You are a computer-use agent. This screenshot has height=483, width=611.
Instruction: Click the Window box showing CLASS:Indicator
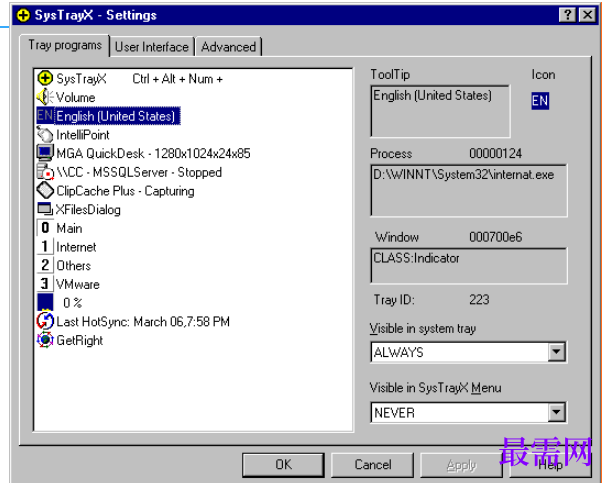coord(469,266)
